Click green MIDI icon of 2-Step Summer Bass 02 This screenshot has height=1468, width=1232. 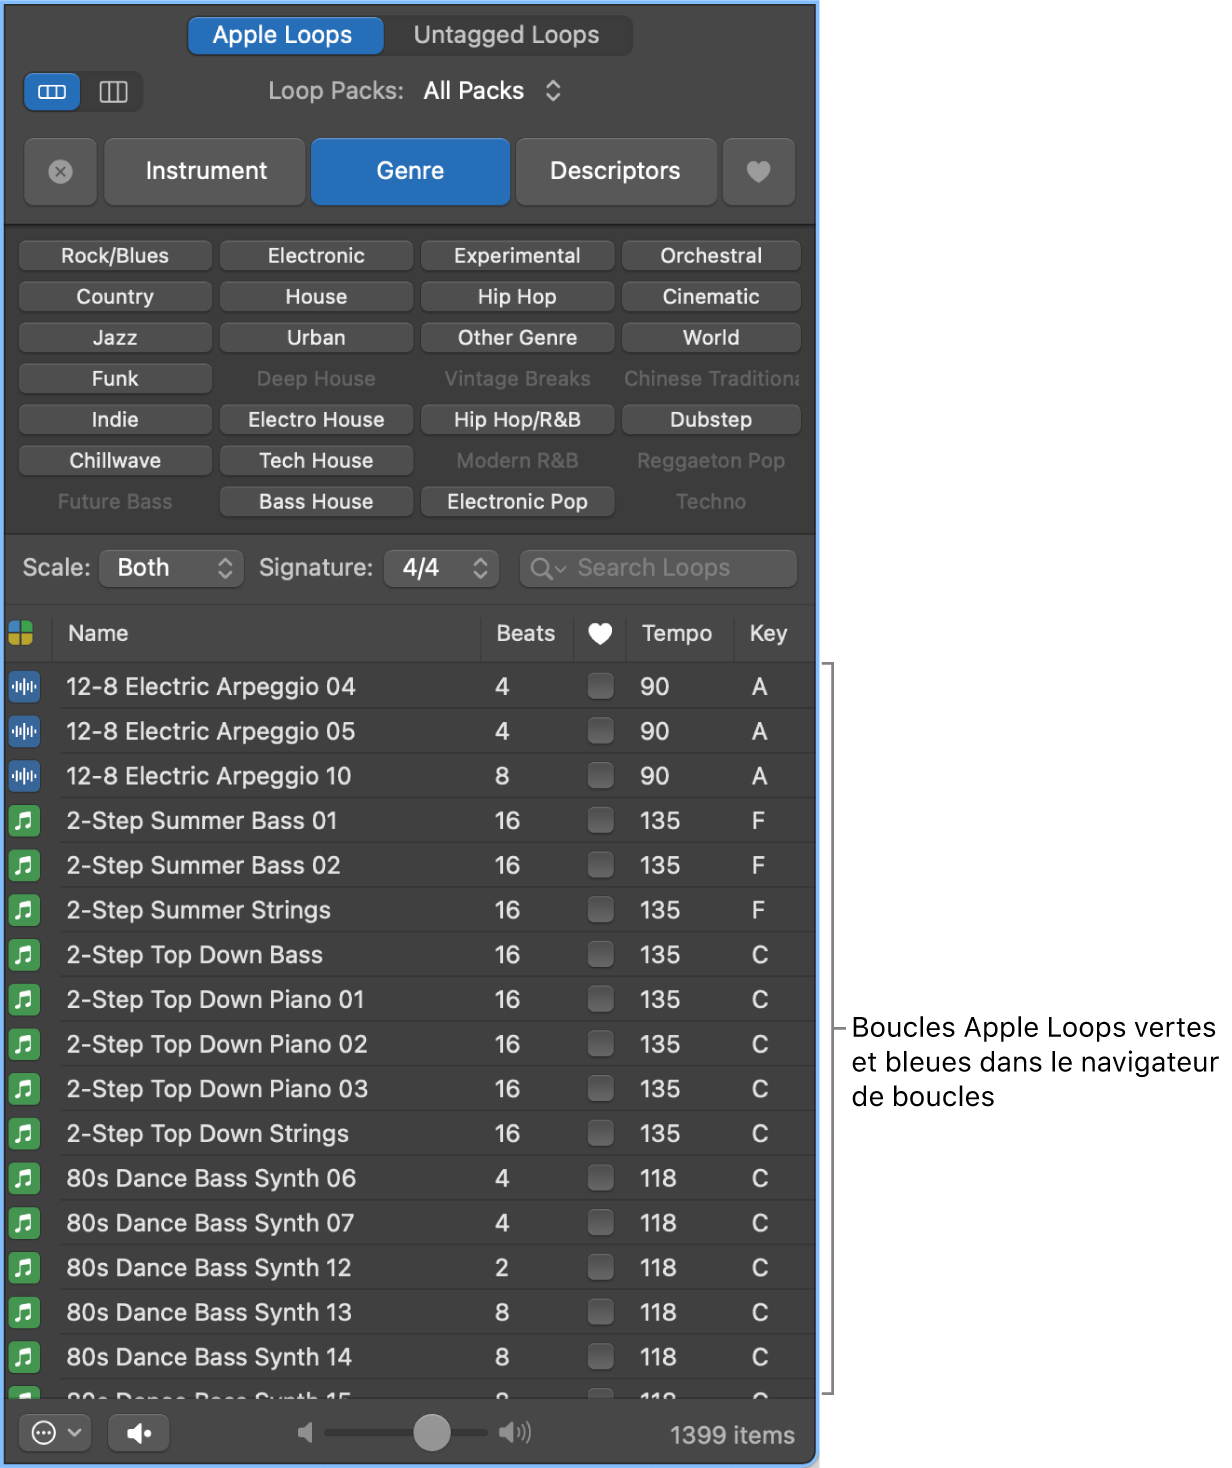click(24, 865)
